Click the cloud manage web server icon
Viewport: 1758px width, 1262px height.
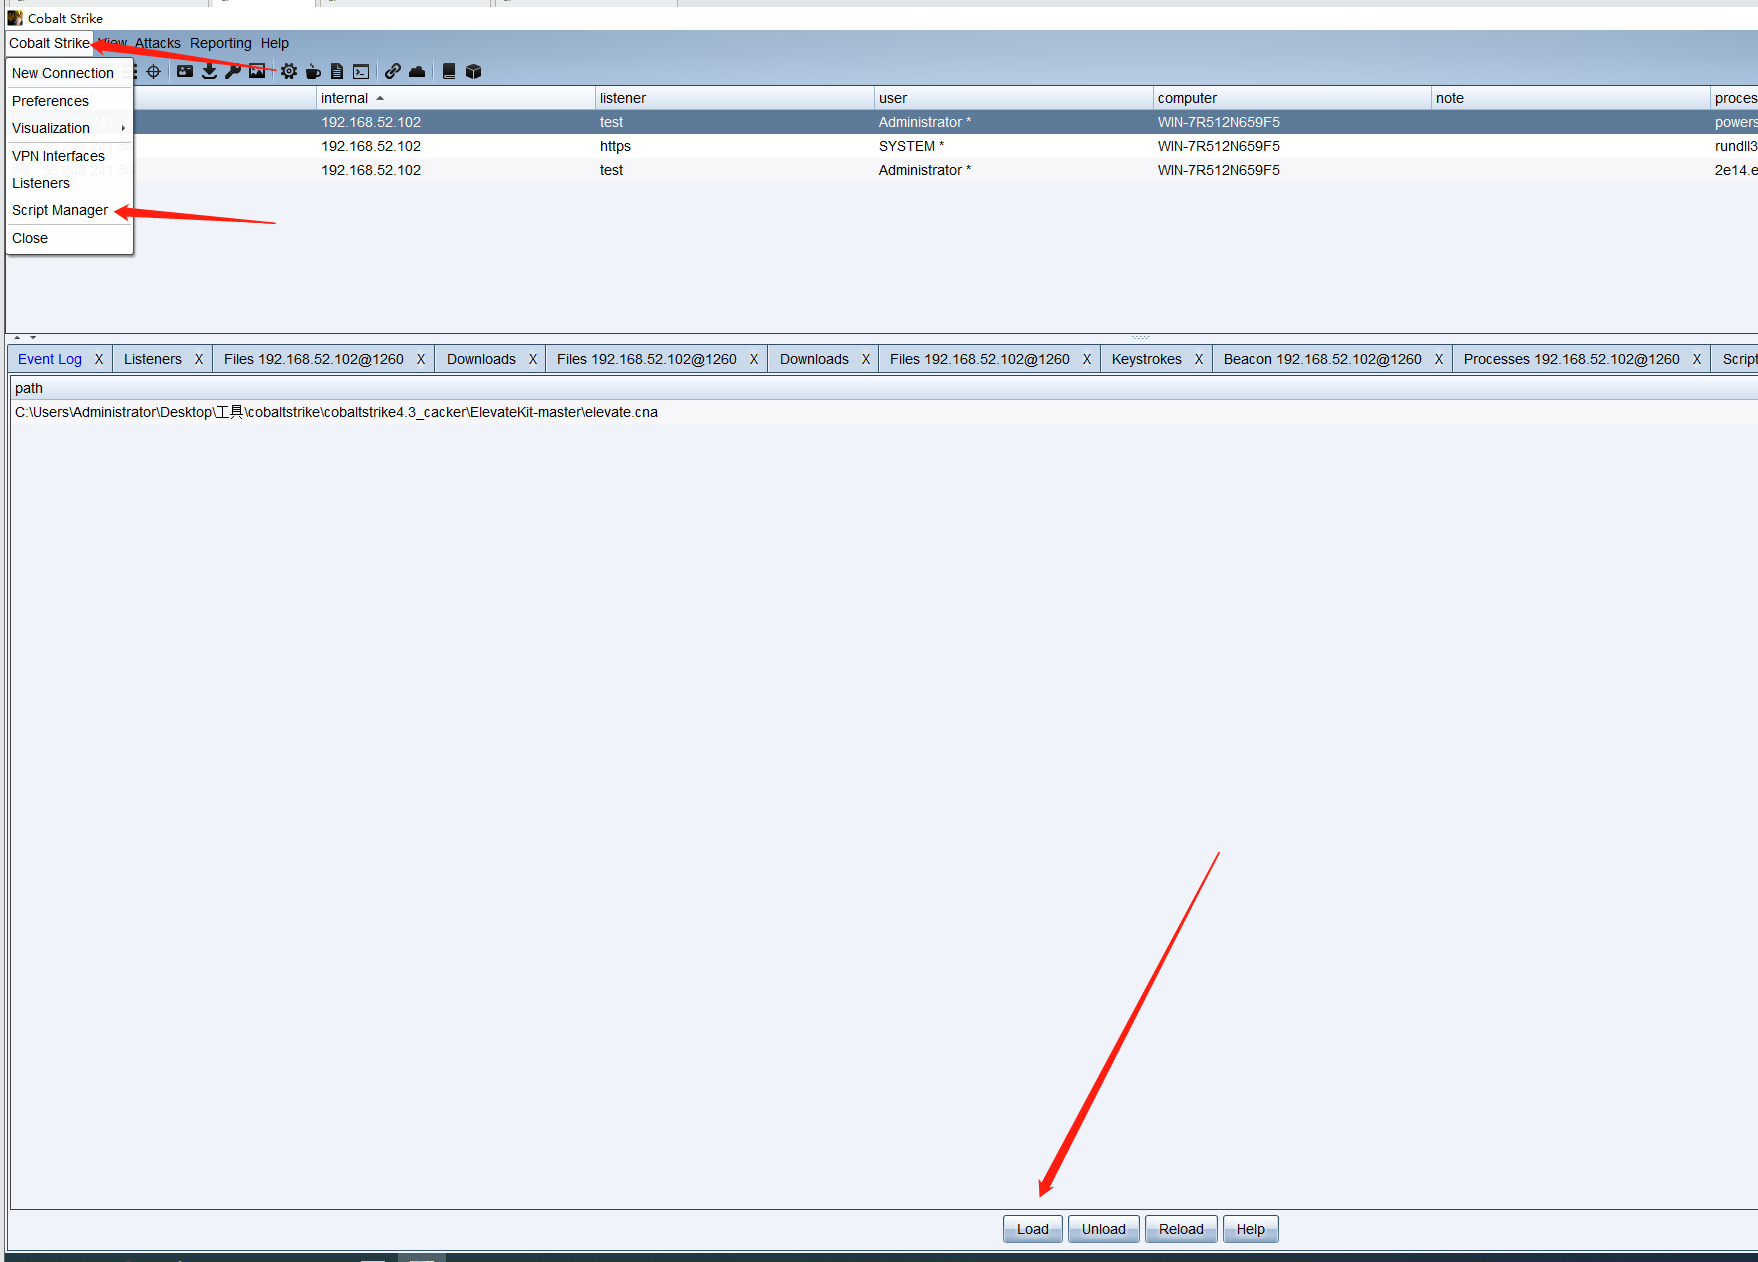417,71
